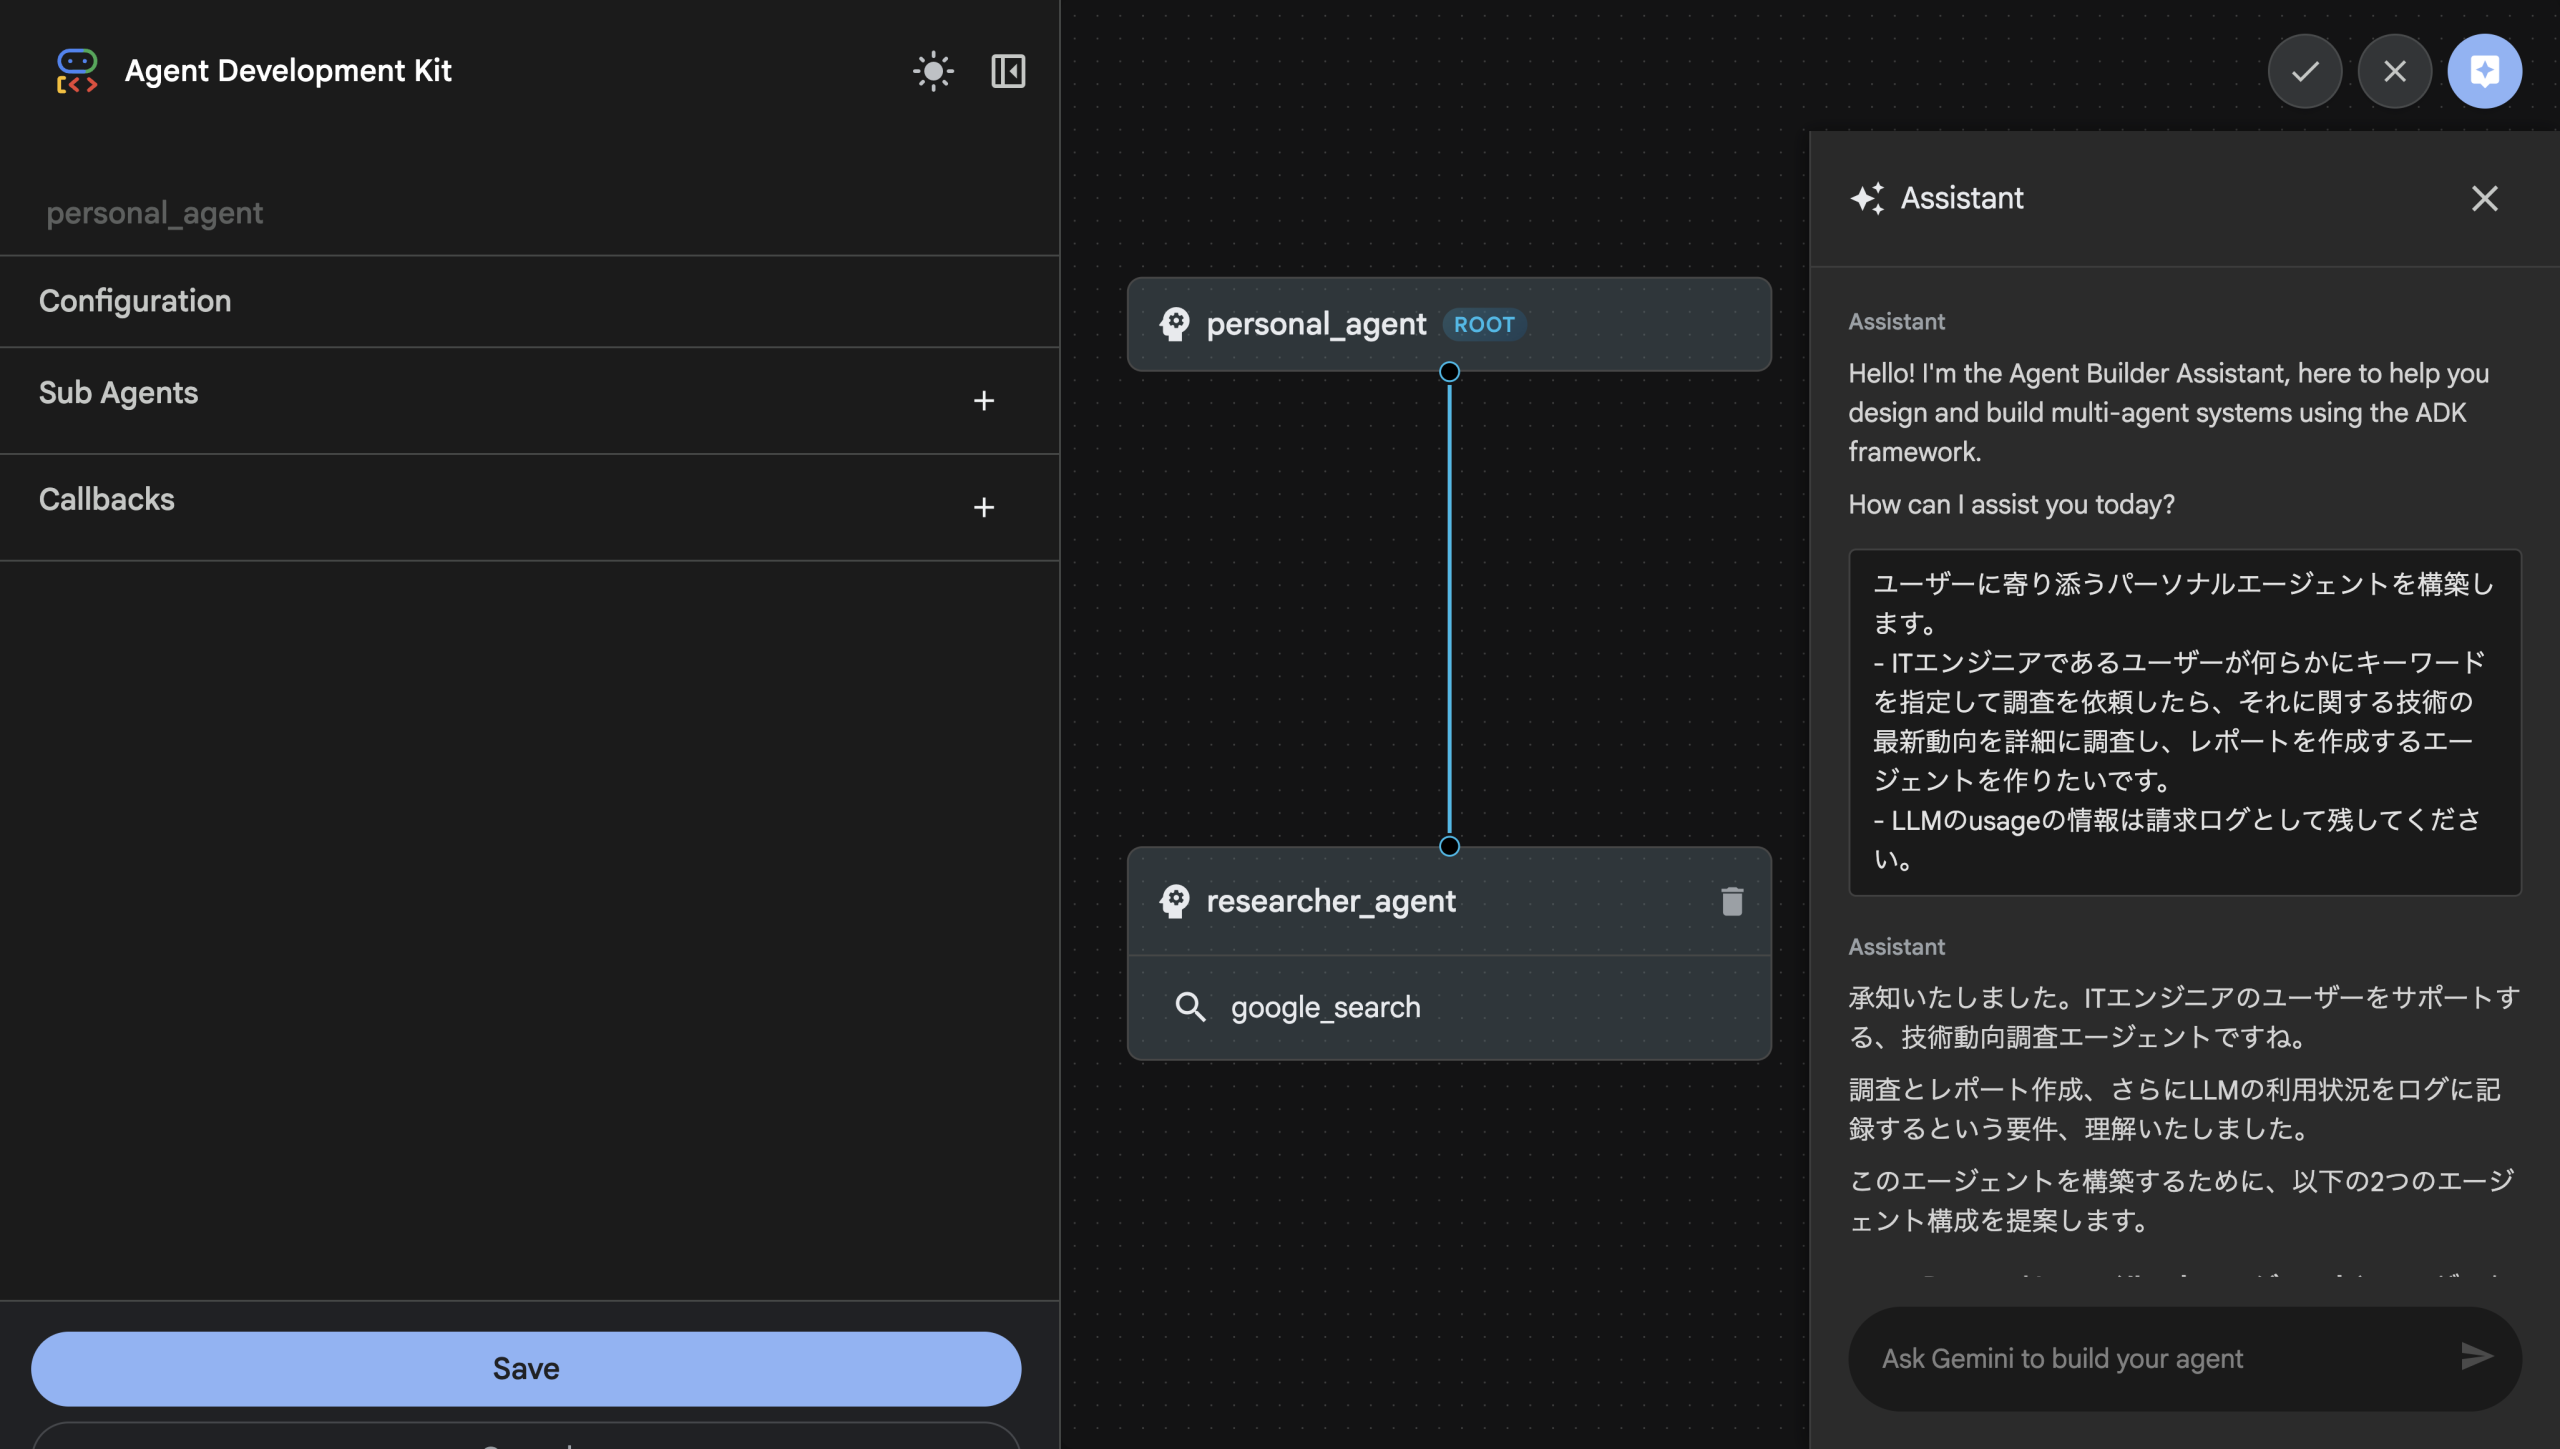This screenshot has height=1449, width=2560.
Task: Click the Agent Development Kit robot logo
Action: (77, 70)
